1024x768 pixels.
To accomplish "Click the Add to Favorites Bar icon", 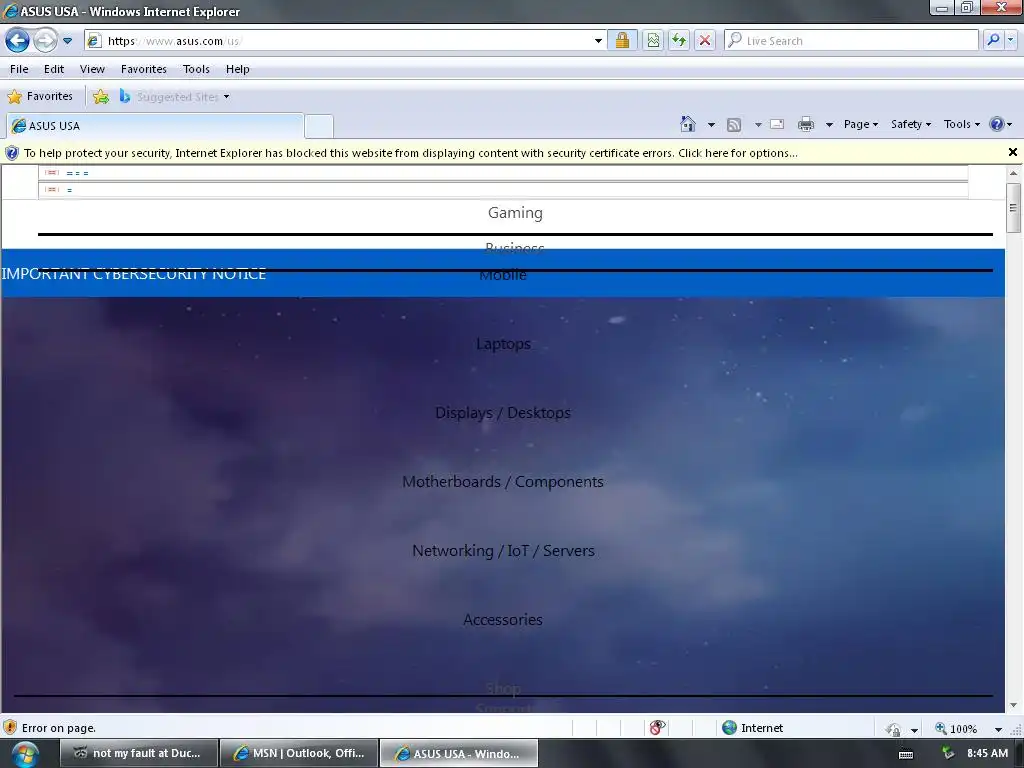I will (101, 97).
